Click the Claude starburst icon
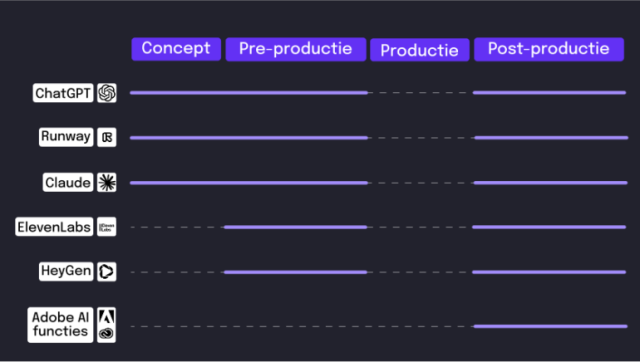 pos(107,182)
